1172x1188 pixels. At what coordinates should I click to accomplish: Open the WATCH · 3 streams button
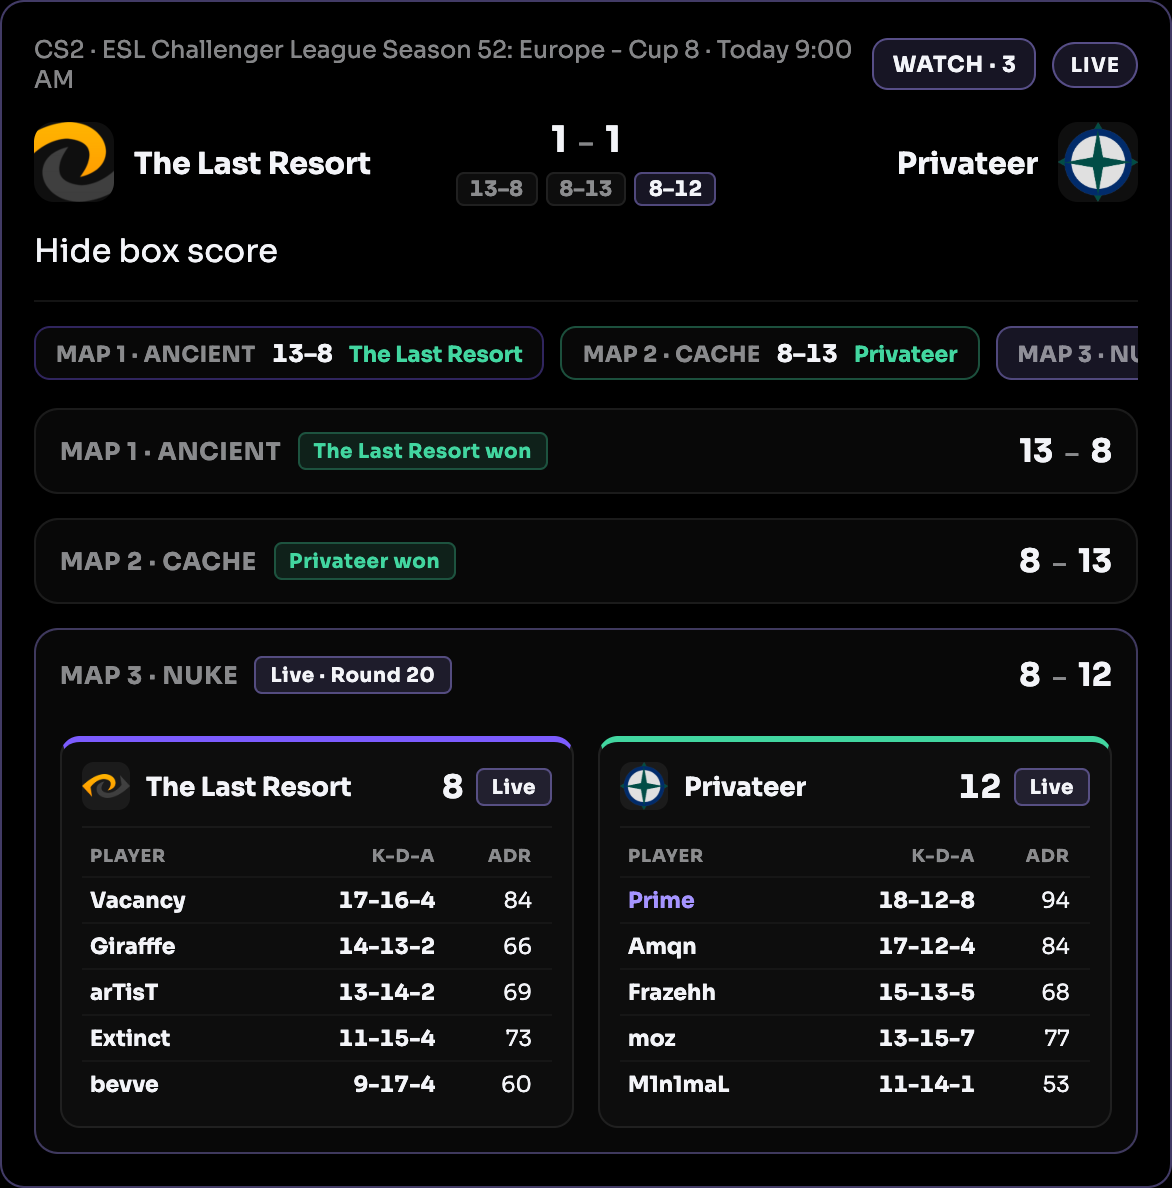click(x=954, y=64)
